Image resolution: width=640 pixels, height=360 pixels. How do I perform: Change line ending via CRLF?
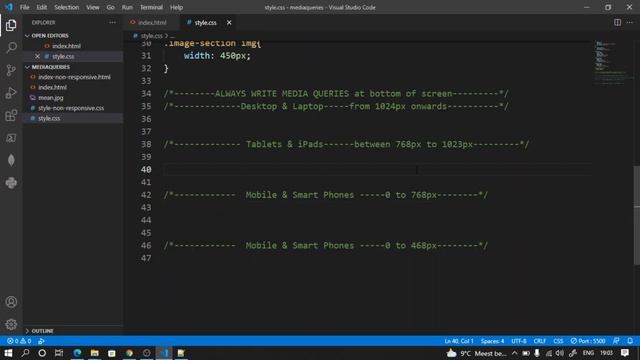[540, 341]
